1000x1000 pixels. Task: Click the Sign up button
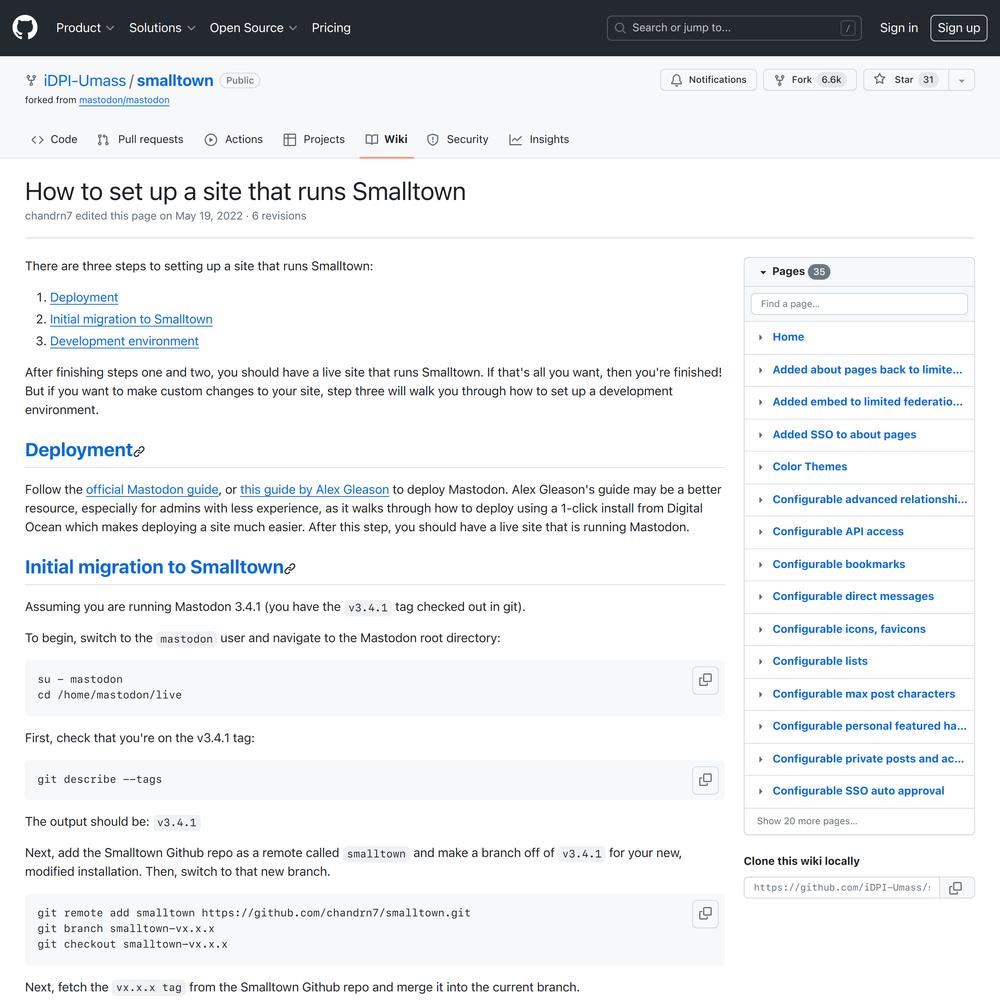(x=959, y=28)
